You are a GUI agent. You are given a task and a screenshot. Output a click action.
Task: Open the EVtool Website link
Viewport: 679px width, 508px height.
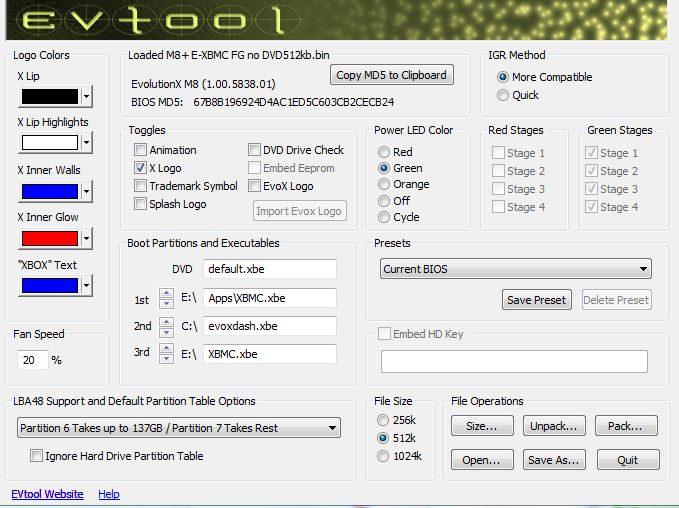point(47,494)
